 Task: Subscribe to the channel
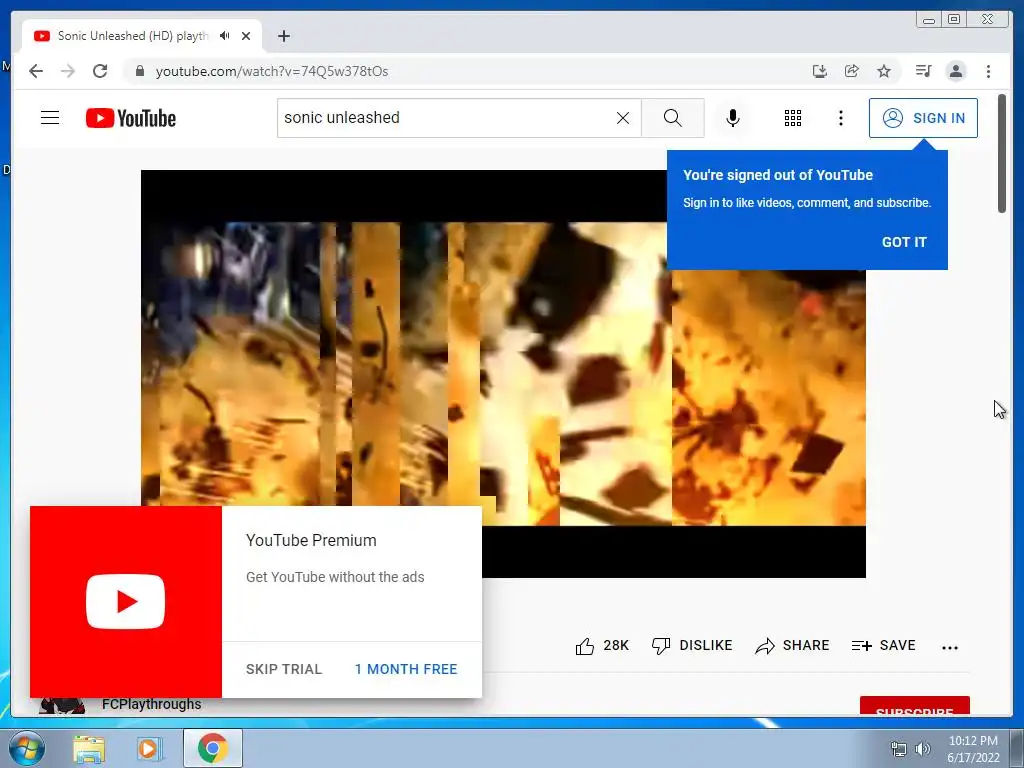pyautogui.click(x=914, y=706)
